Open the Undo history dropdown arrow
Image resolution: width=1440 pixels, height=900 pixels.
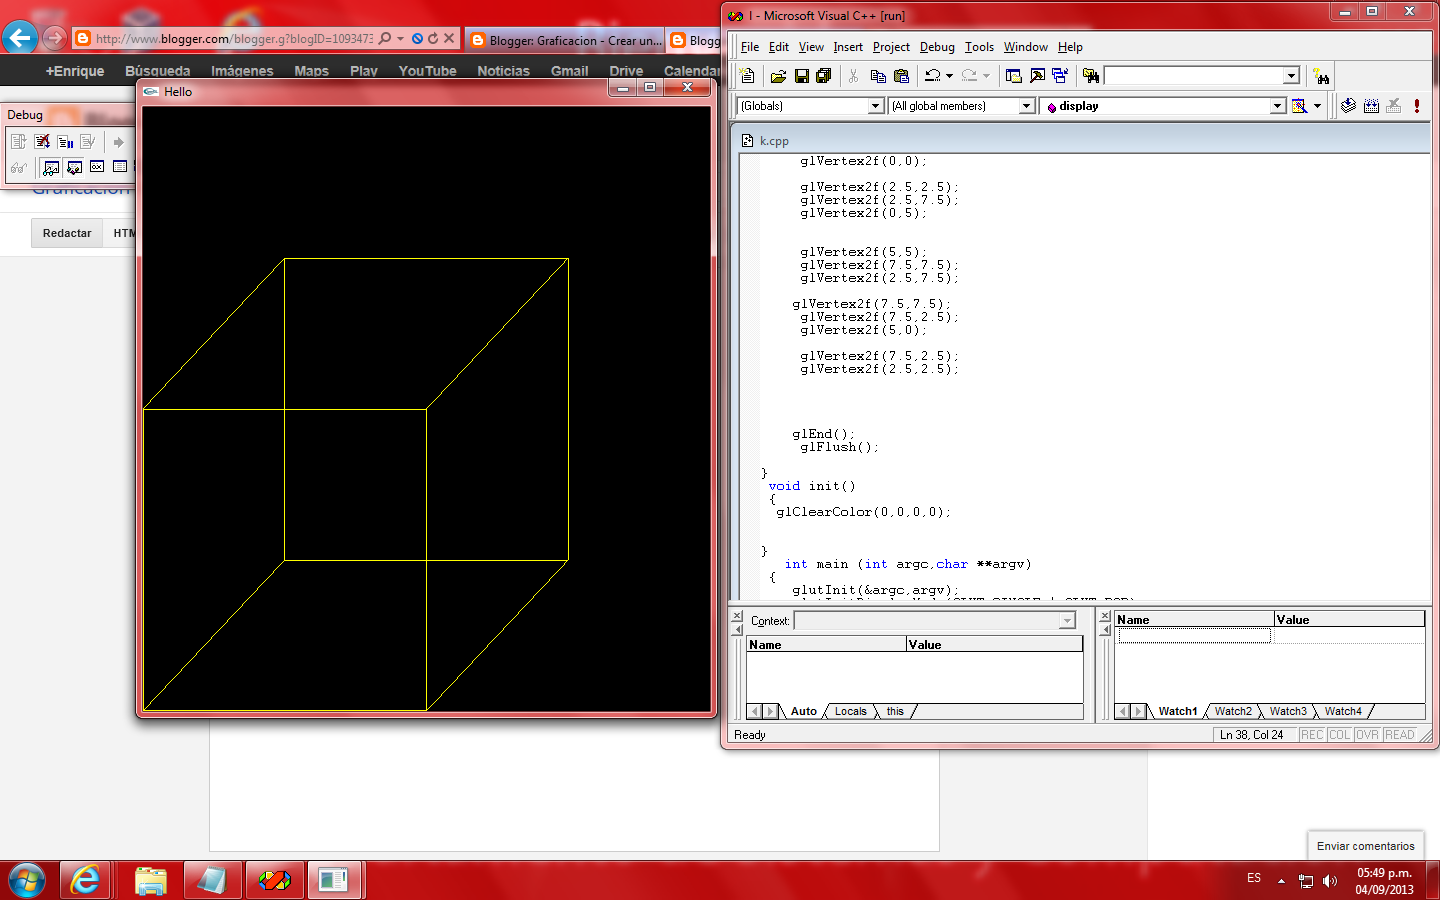(x=949, y=76)
